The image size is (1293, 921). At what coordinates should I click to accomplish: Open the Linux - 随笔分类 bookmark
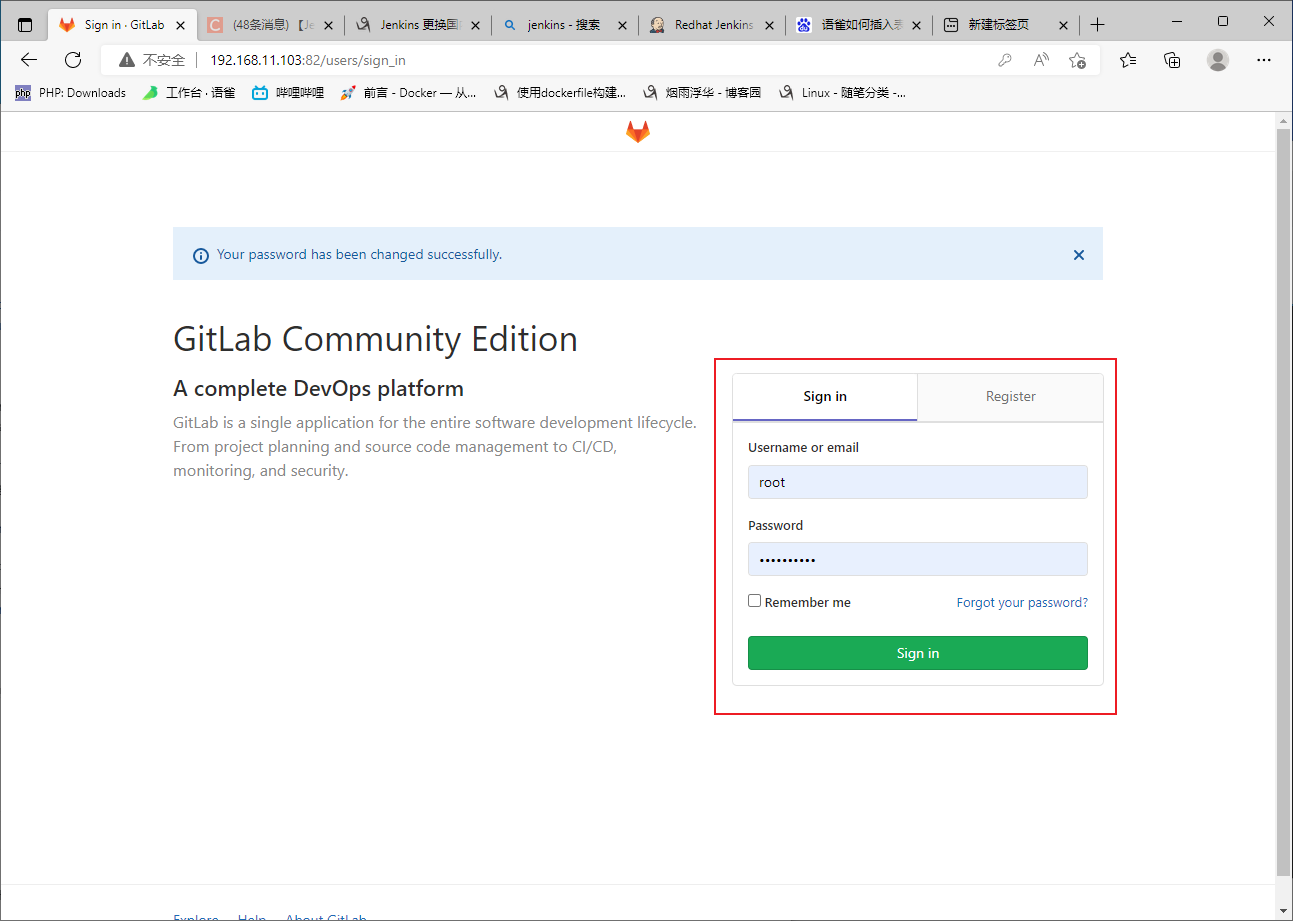click(843, 92)
